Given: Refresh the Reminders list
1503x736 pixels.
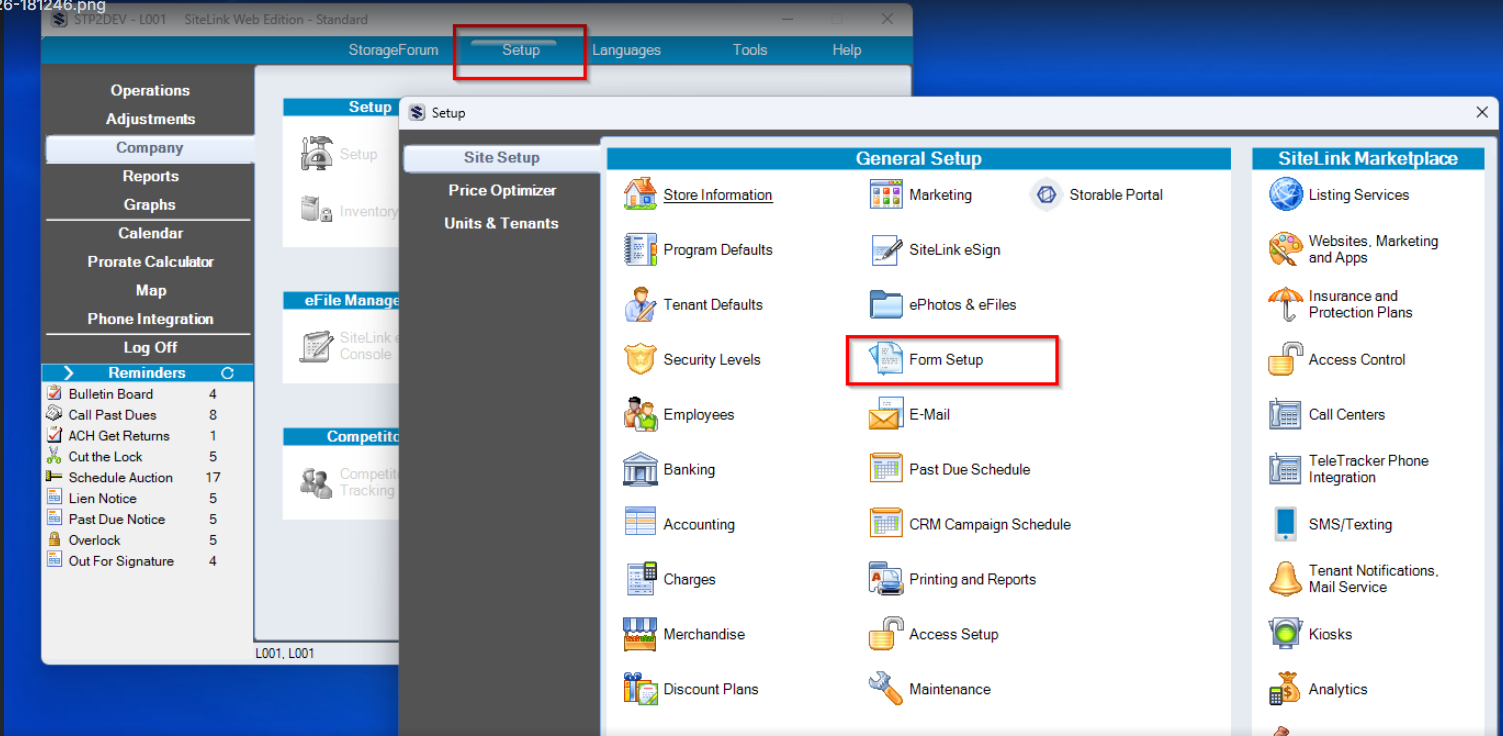Looking at the screenshot, I should tap(227, 373).
